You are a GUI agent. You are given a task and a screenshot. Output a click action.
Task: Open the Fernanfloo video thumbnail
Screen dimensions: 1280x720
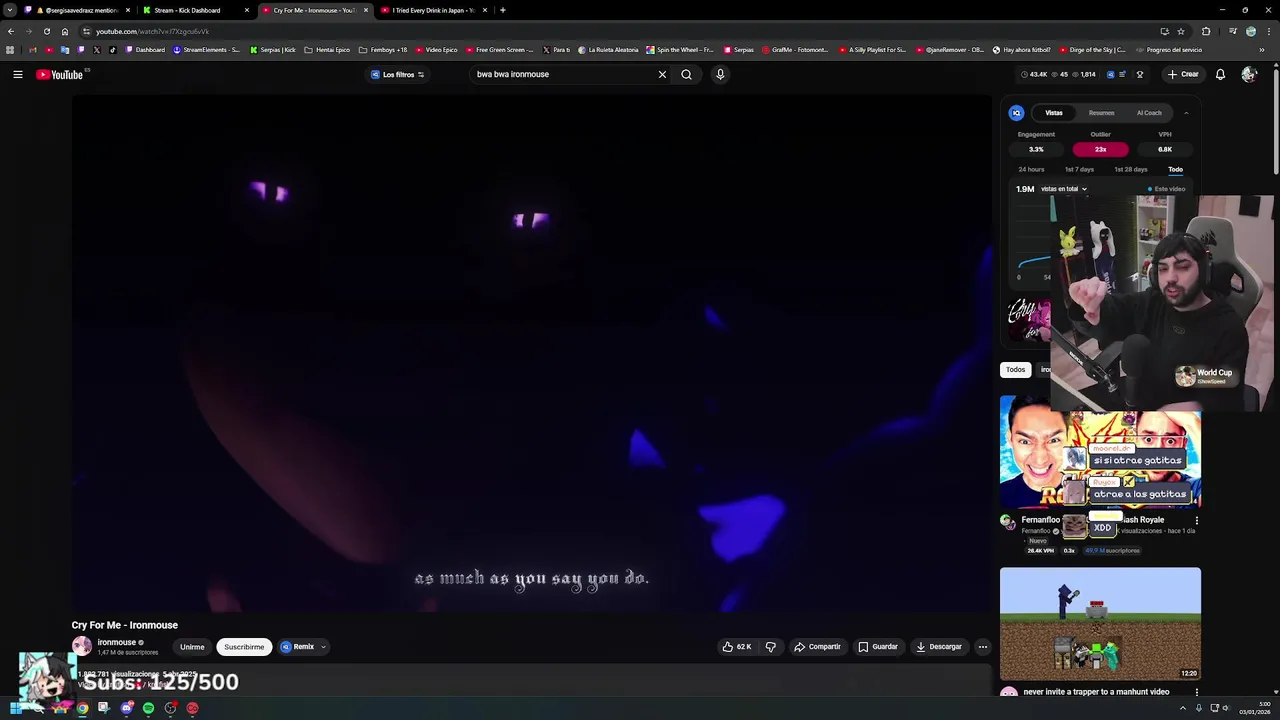click(1100, 452)
